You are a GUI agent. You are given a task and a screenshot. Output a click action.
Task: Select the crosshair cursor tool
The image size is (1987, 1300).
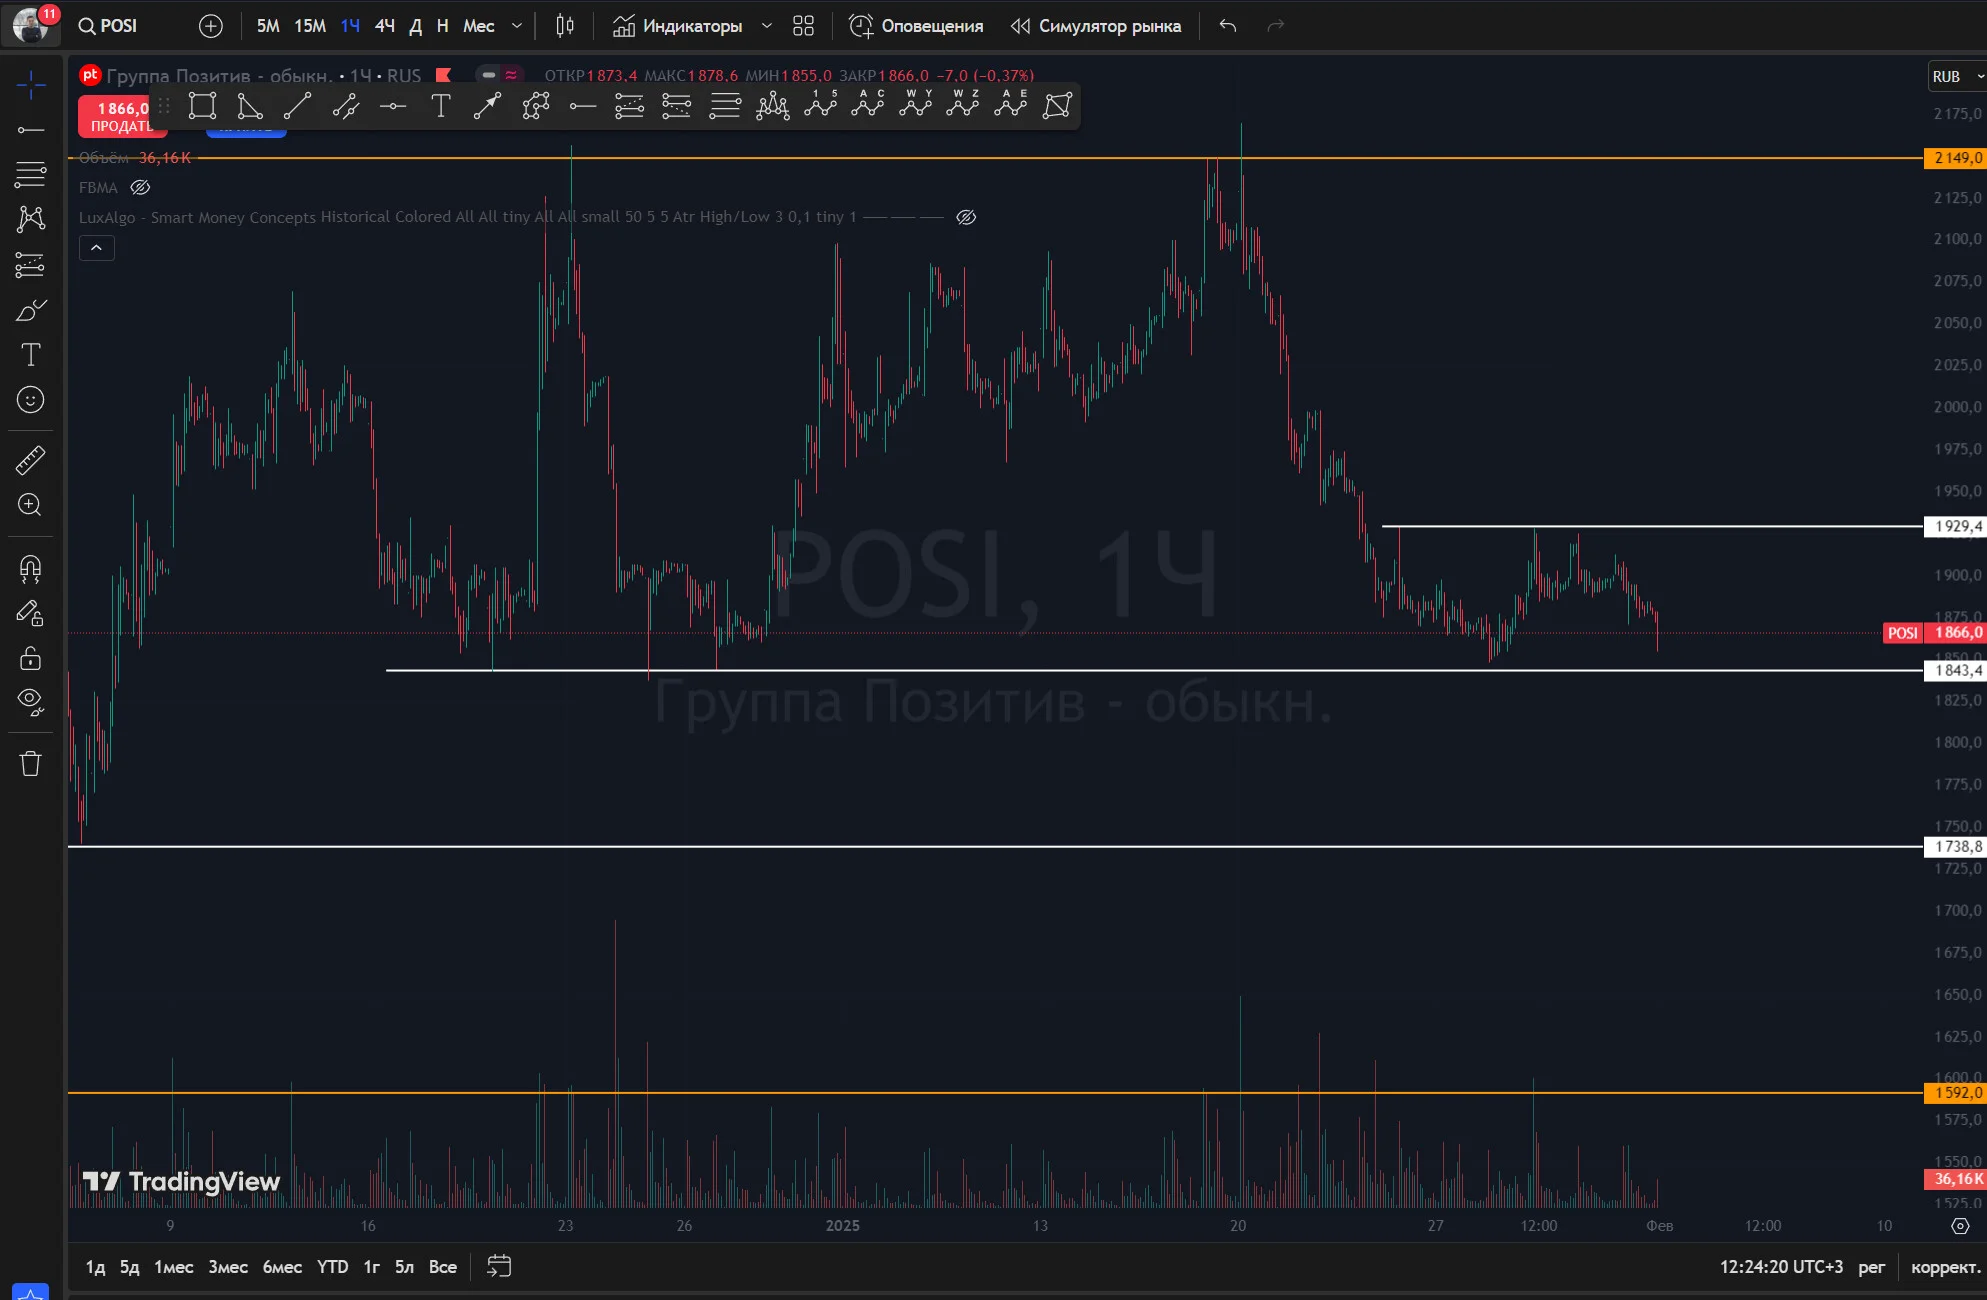point(31,86)
